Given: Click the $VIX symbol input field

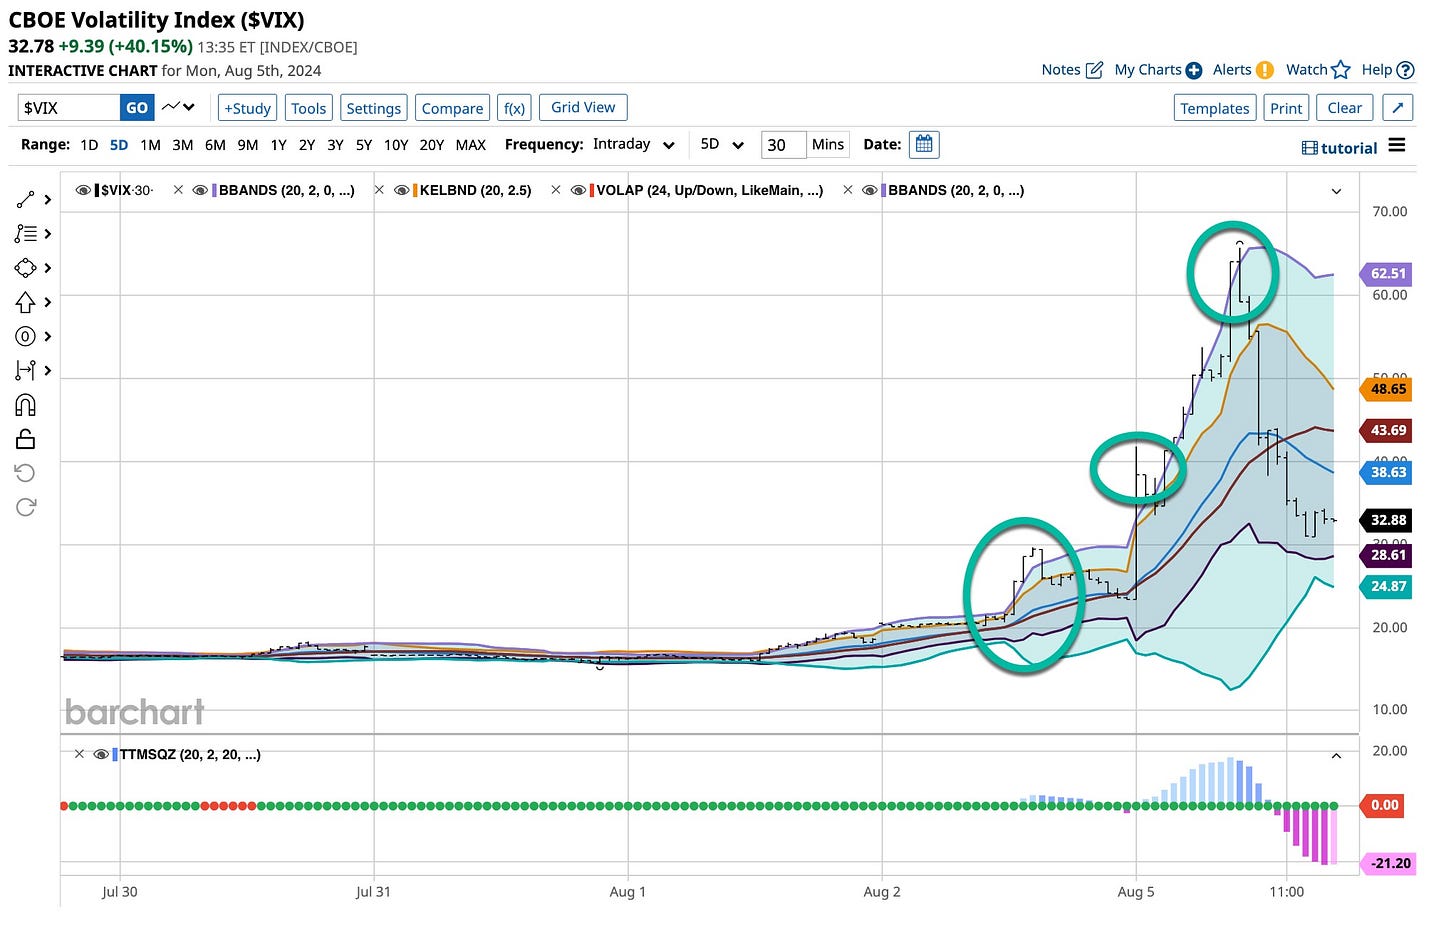Looking at the screenshot, I should point(68,108).
